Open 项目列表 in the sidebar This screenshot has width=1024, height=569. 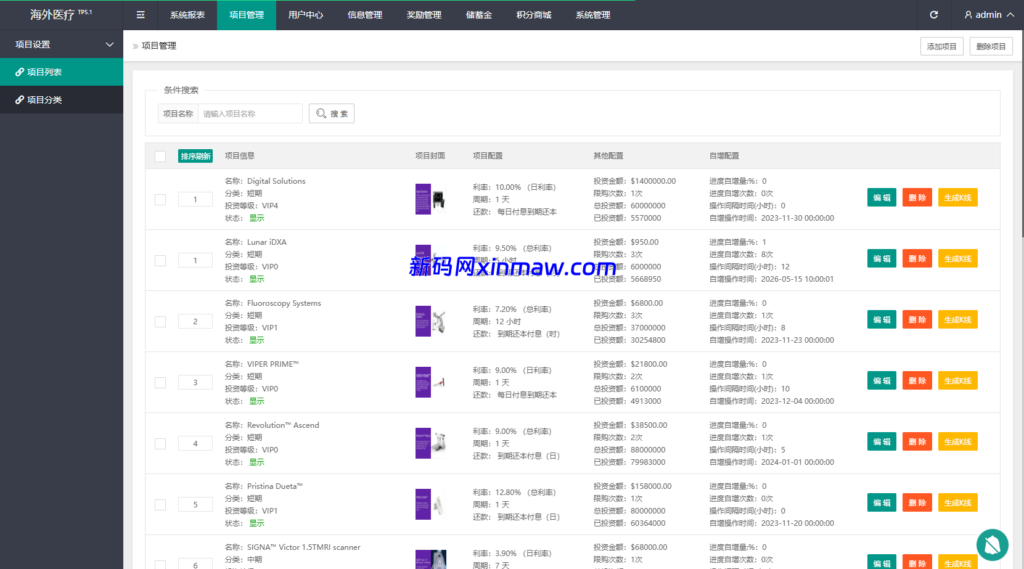(x=61, y=72)
